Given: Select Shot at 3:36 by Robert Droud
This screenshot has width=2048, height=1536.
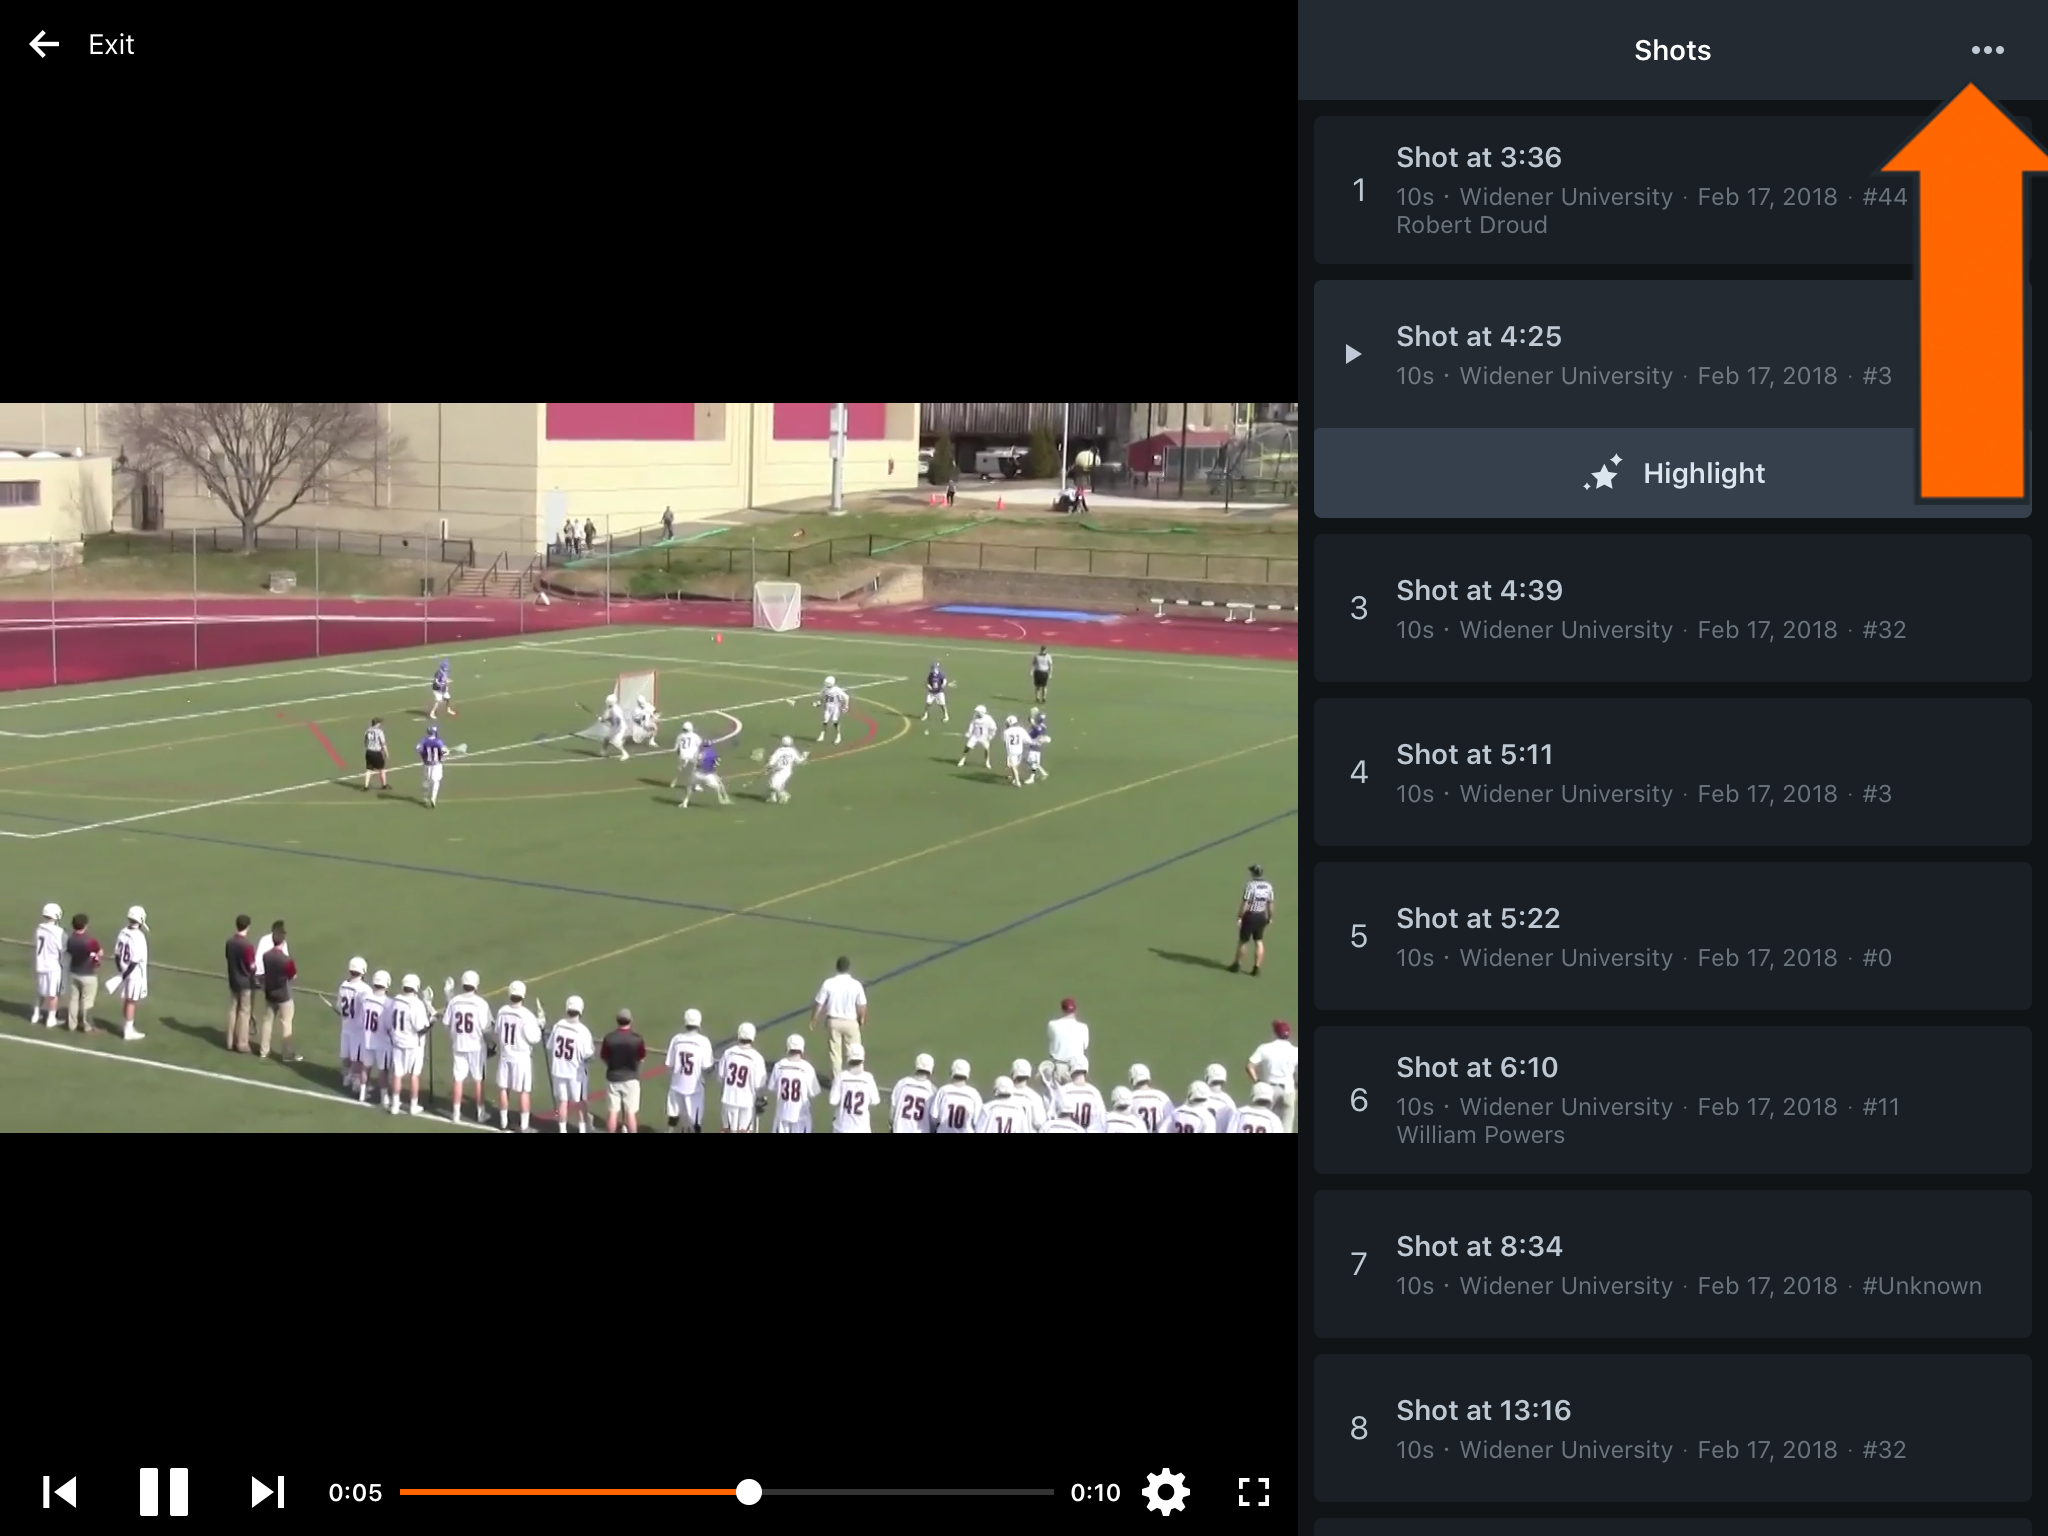Looking at the screenshot, I should coord(1620,188).
